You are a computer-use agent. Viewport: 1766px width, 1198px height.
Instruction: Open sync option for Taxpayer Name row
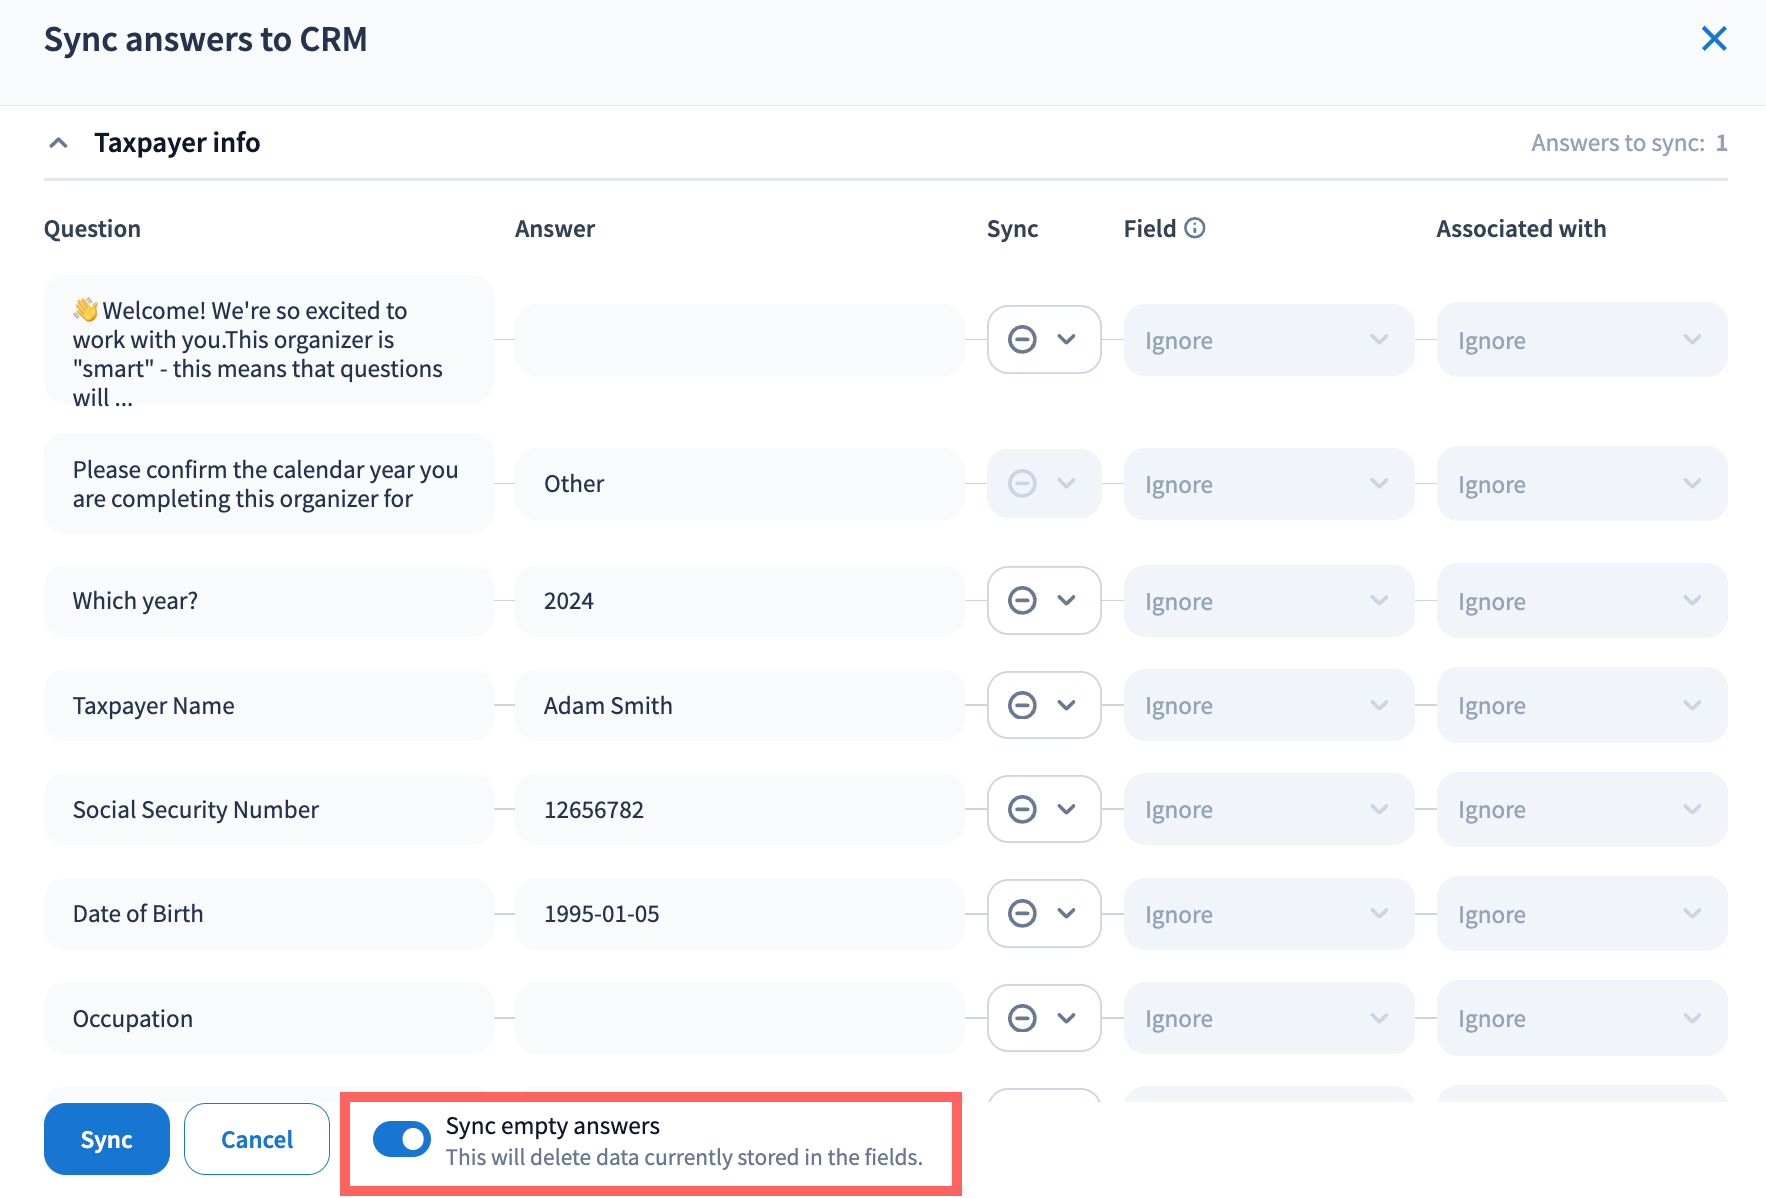tap(1043, 705)
